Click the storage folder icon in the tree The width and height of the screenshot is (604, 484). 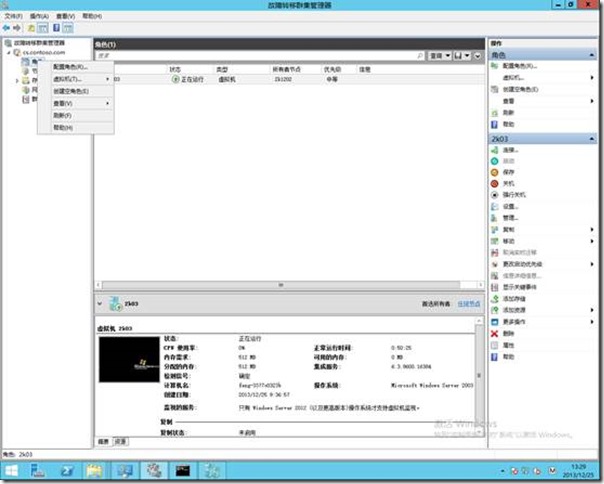pyautogui.click(x=25, y=81)
